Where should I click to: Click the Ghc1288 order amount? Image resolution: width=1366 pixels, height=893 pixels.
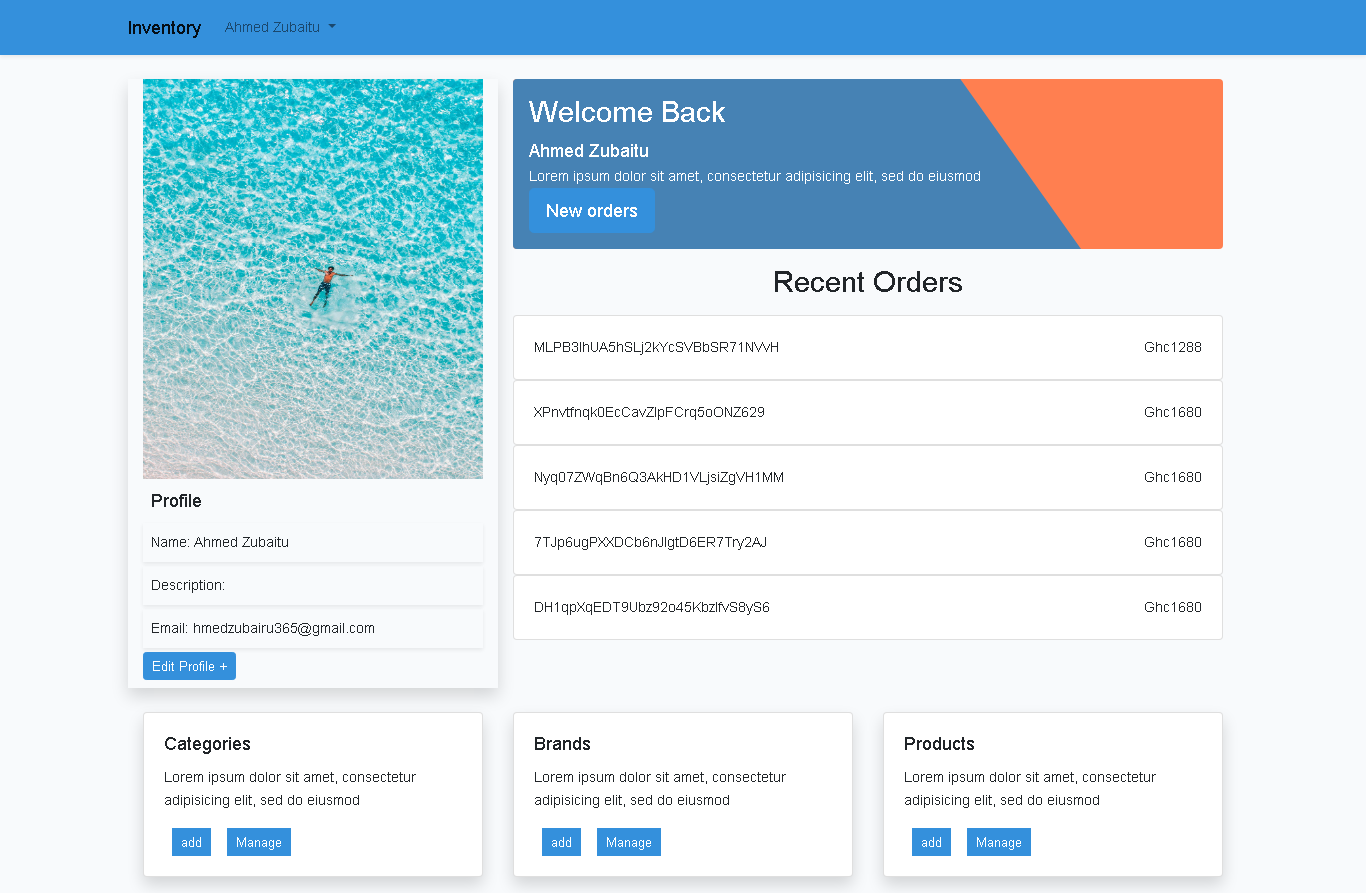point(1173,347)
